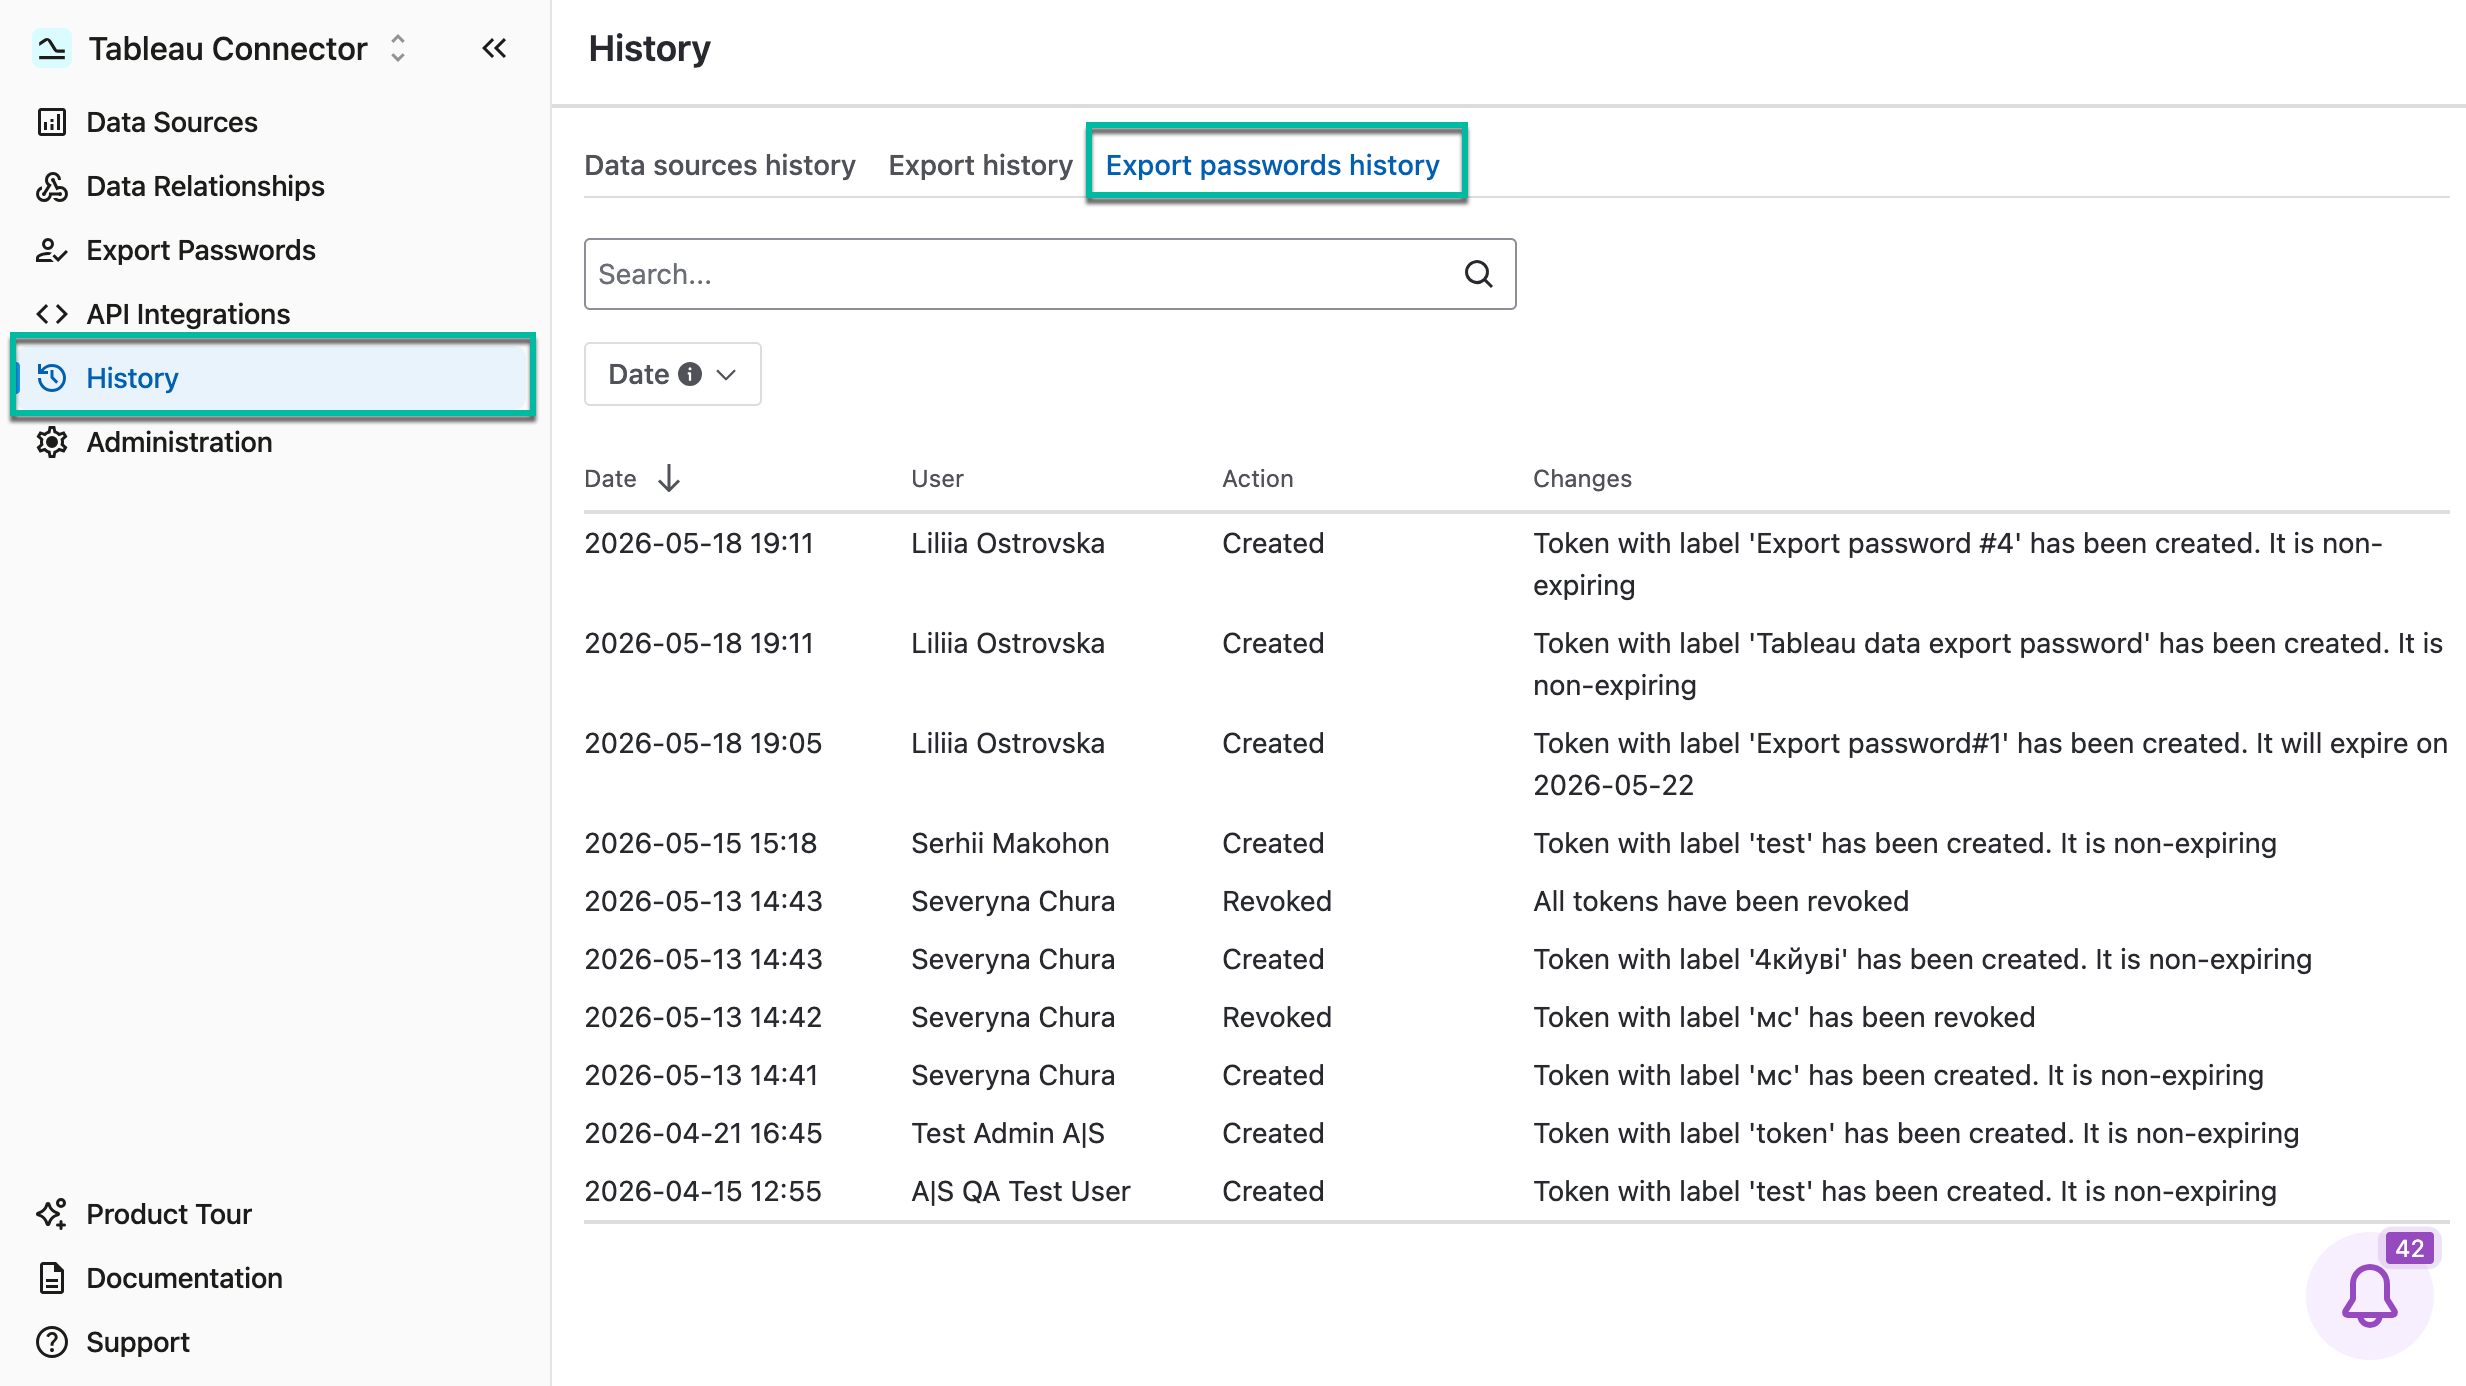Open the Administration section
This screenshot has width=2466, height=1386.
click(179, 442)
